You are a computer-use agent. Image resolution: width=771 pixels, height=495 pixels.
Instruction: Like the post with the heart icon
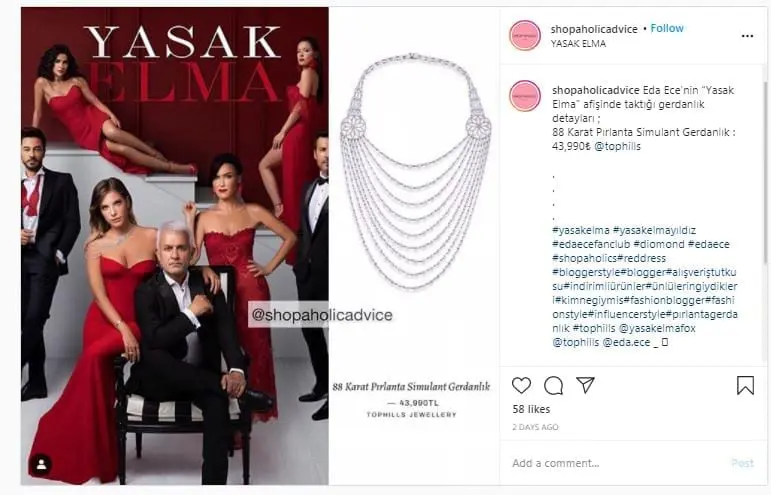click(x=521, y=385)
